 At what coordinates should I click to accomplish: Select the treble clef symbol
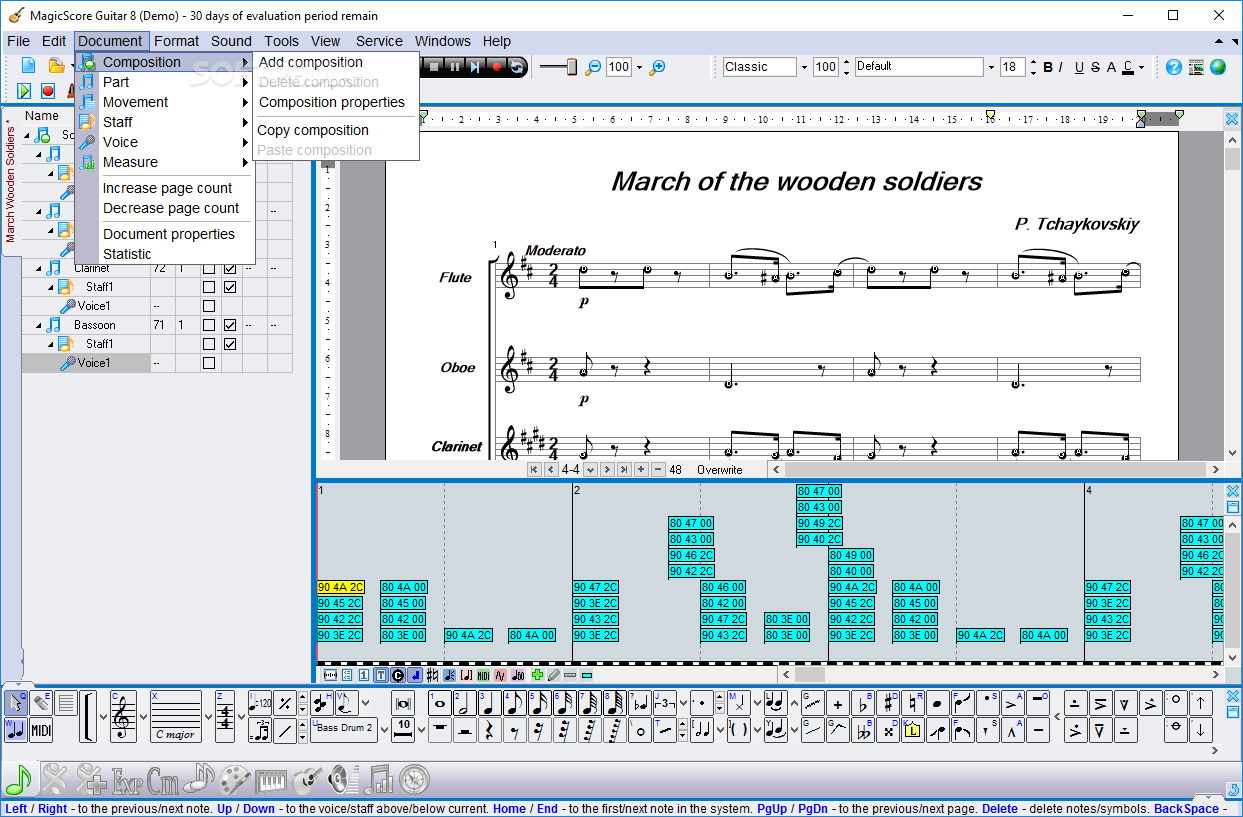click(x=124, y=716)
